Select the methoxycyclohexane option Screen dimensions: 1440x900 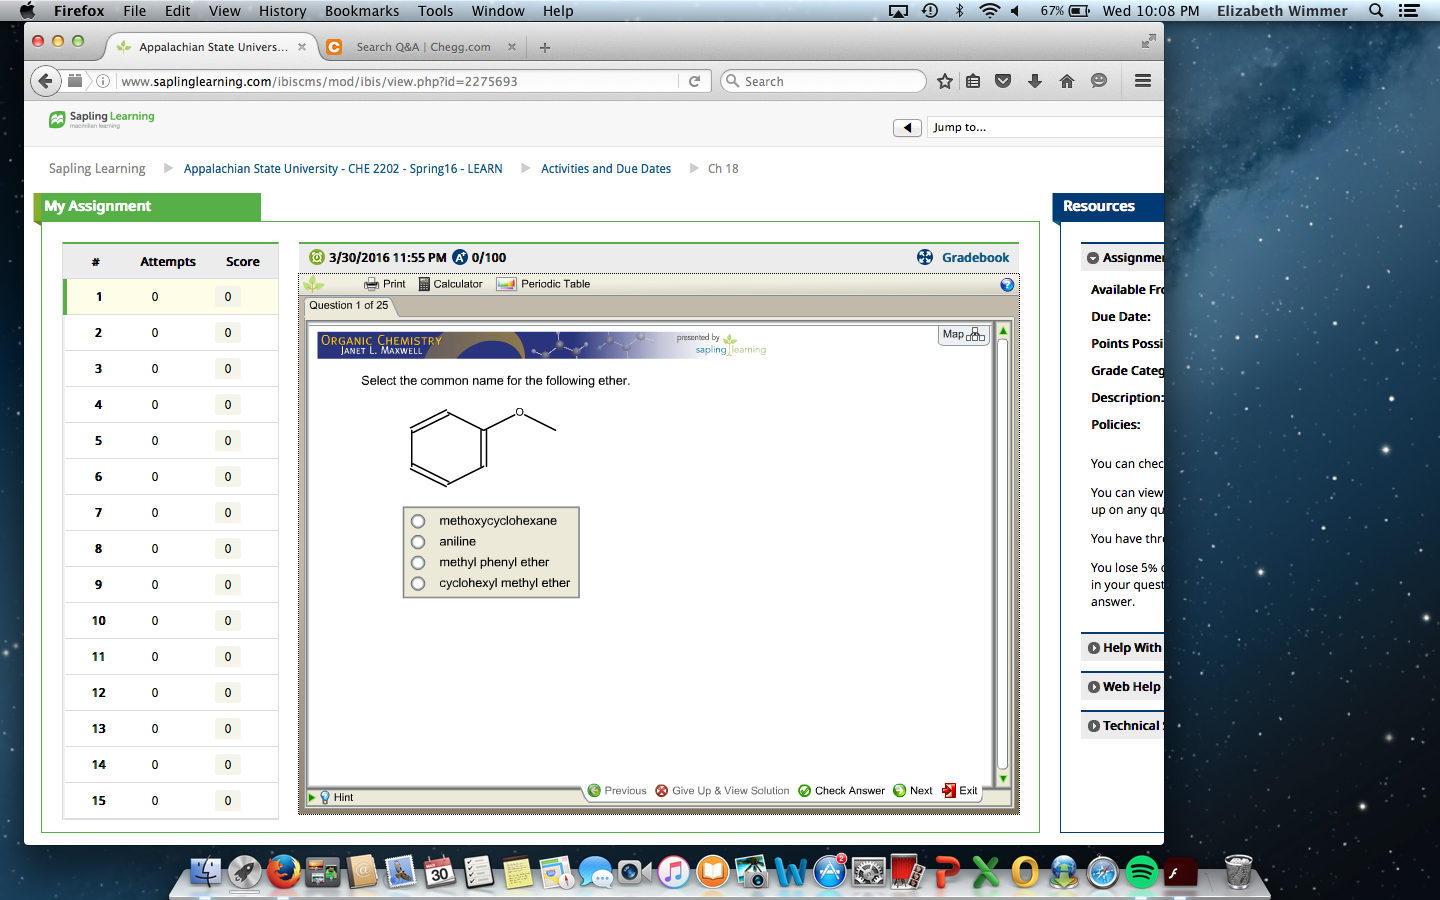(418, 521)
